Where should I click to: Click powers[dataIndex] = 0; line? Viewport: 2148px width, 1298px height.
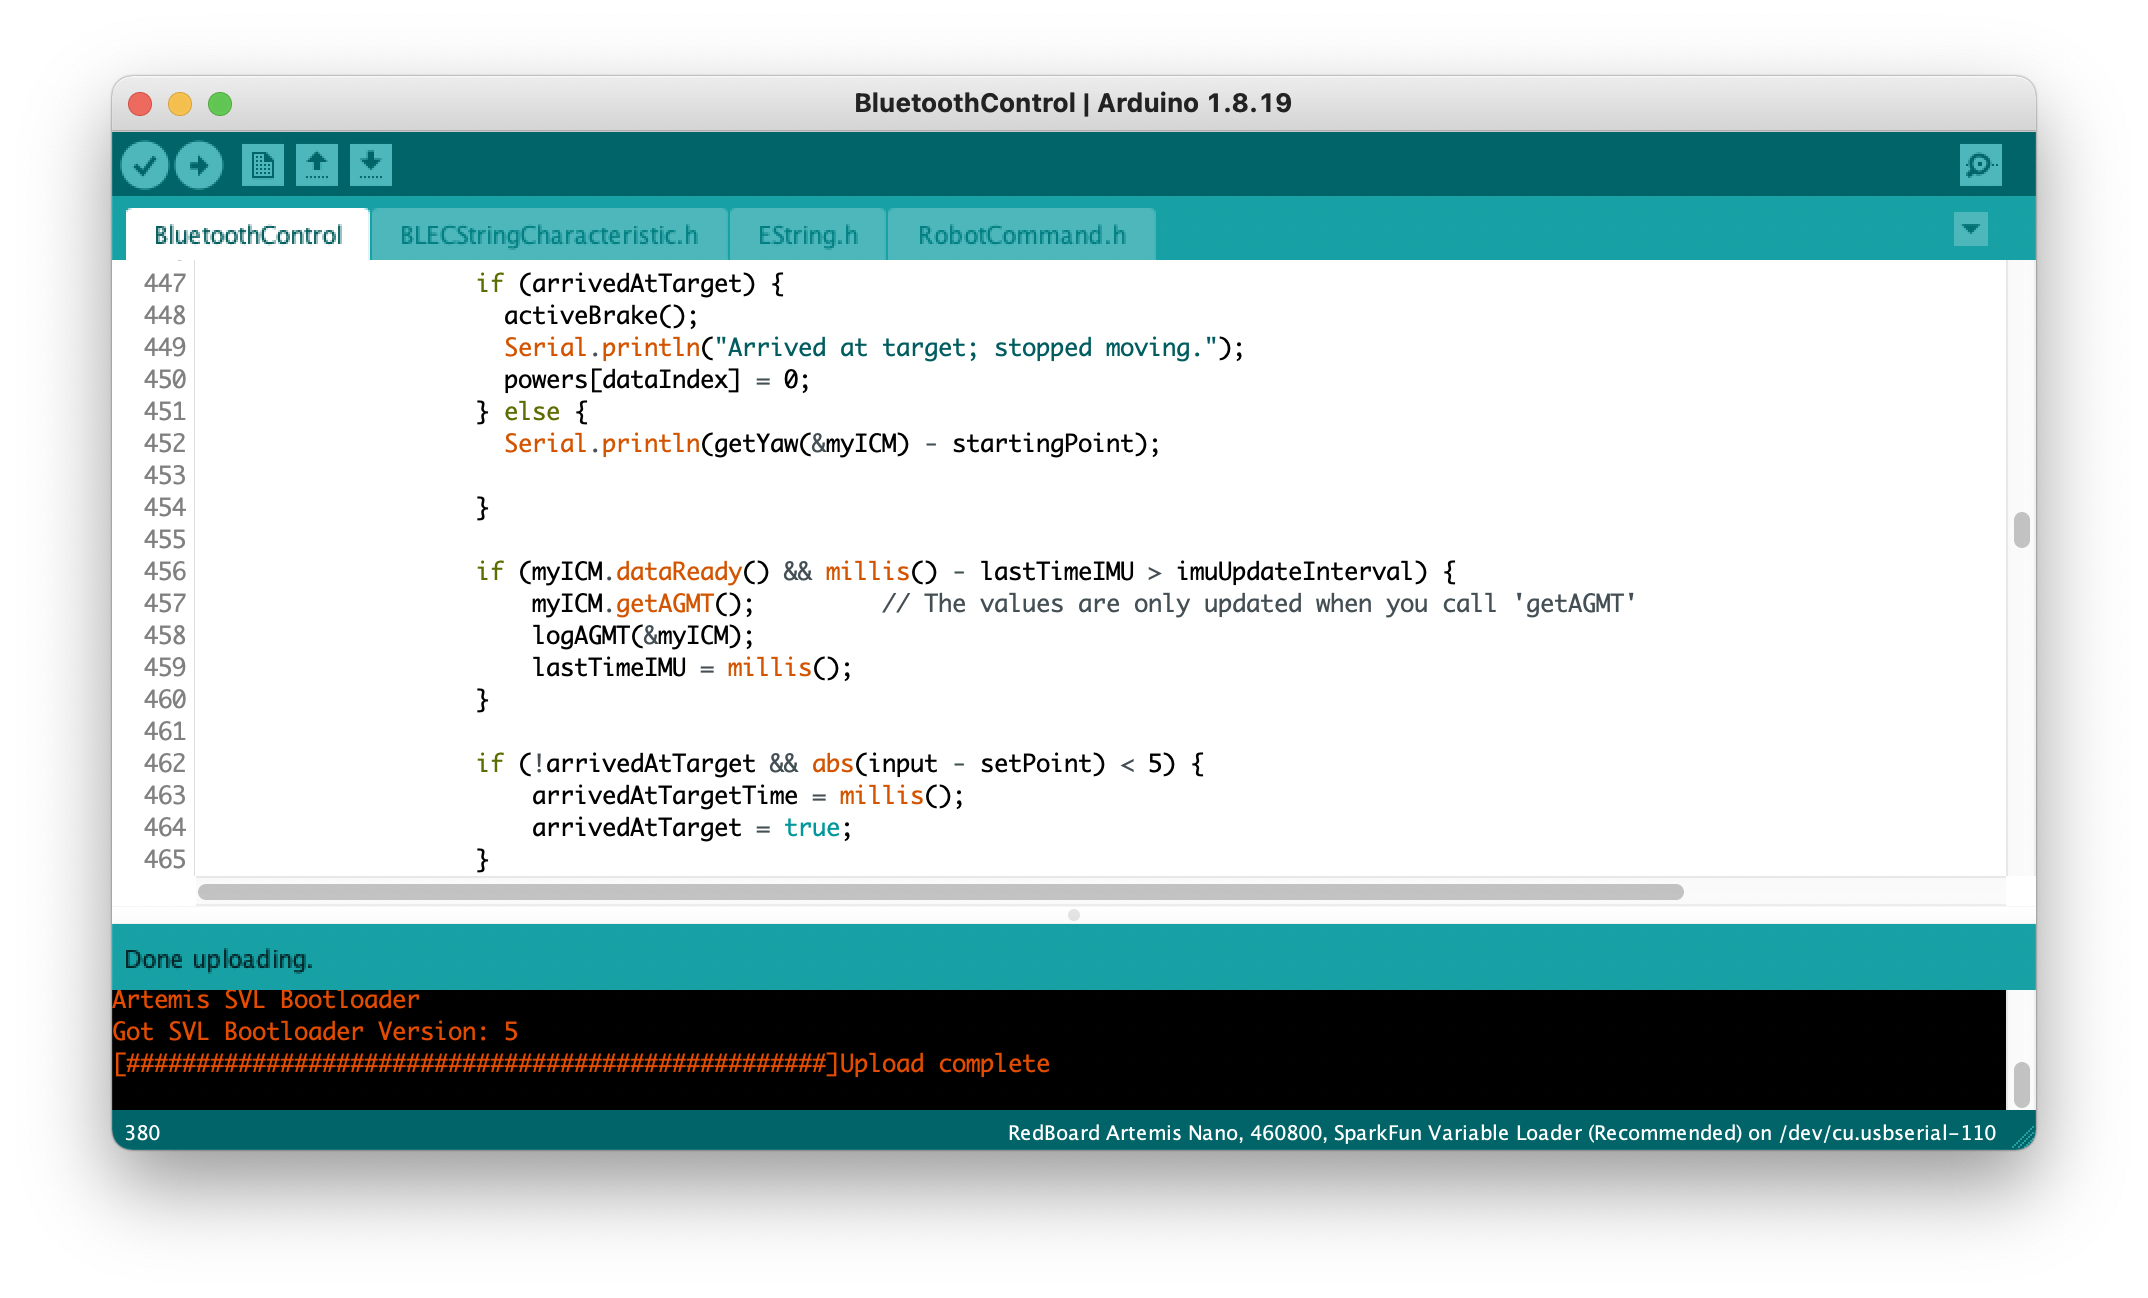656,380
